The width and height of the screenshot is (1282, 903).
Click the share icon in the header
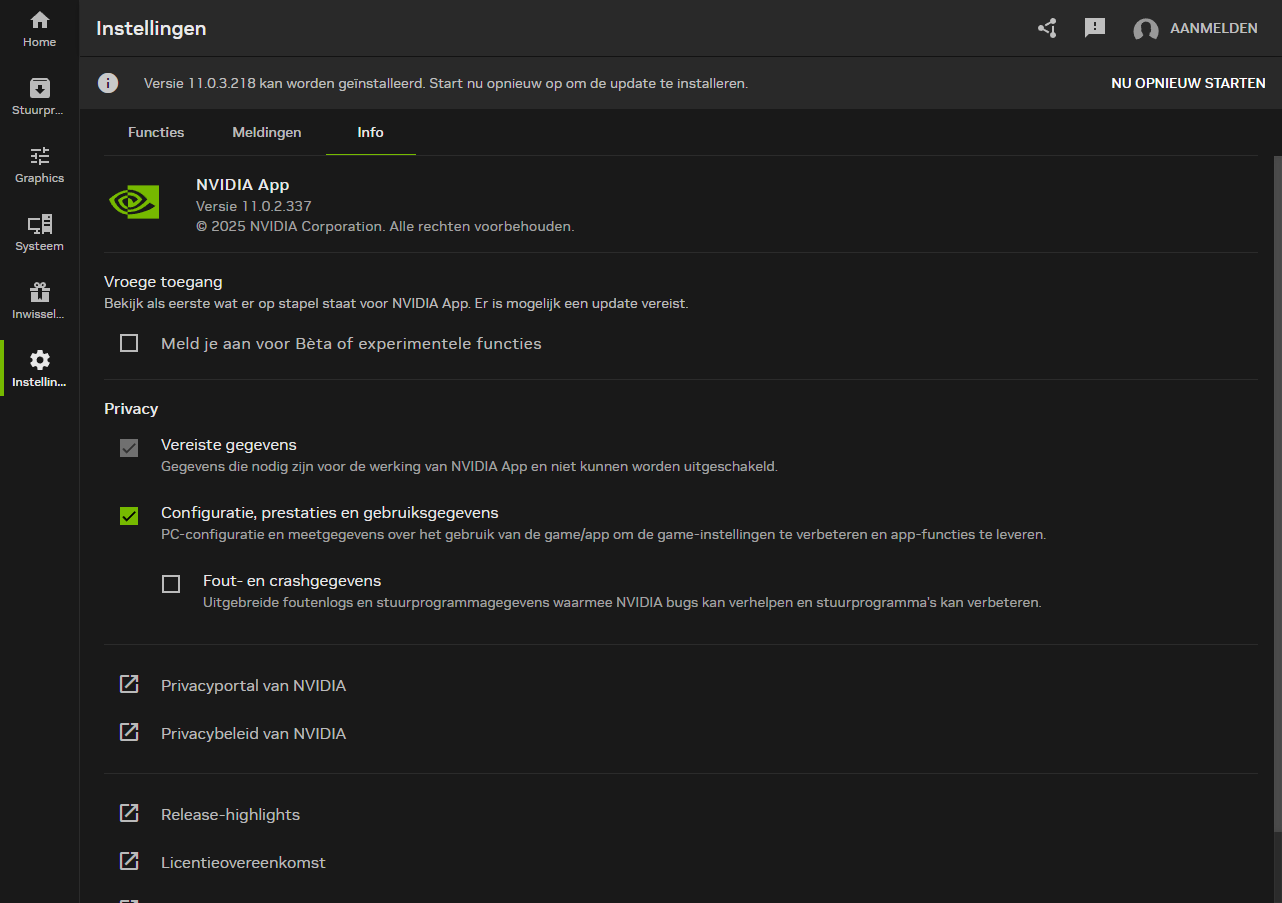point(1047,28)
